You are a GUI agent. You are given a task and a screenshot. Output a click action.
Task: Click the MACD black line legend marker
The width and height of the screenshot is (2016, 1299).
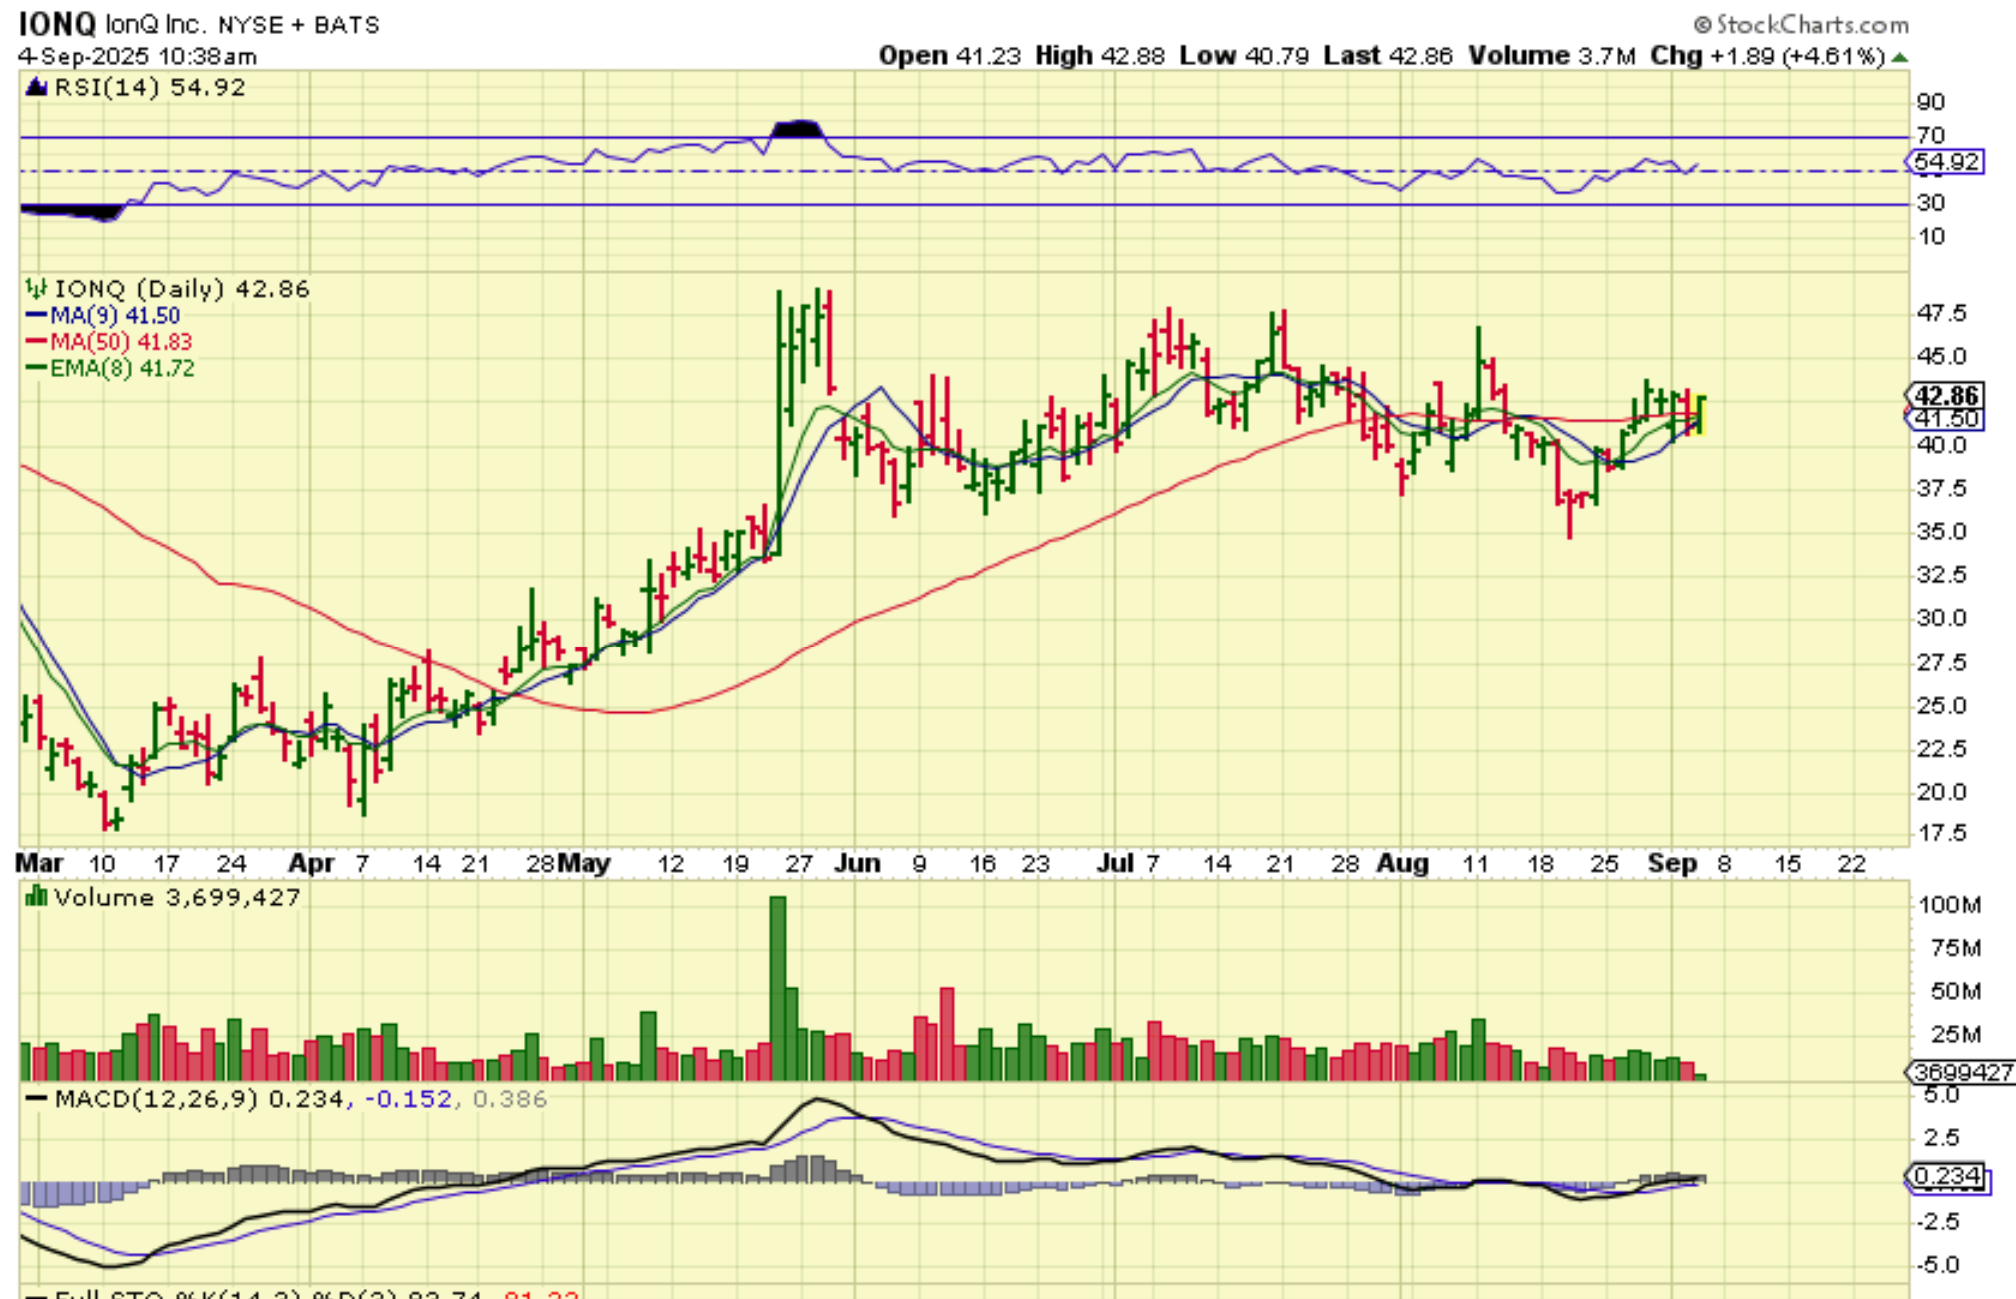[x=36, y=1099]
